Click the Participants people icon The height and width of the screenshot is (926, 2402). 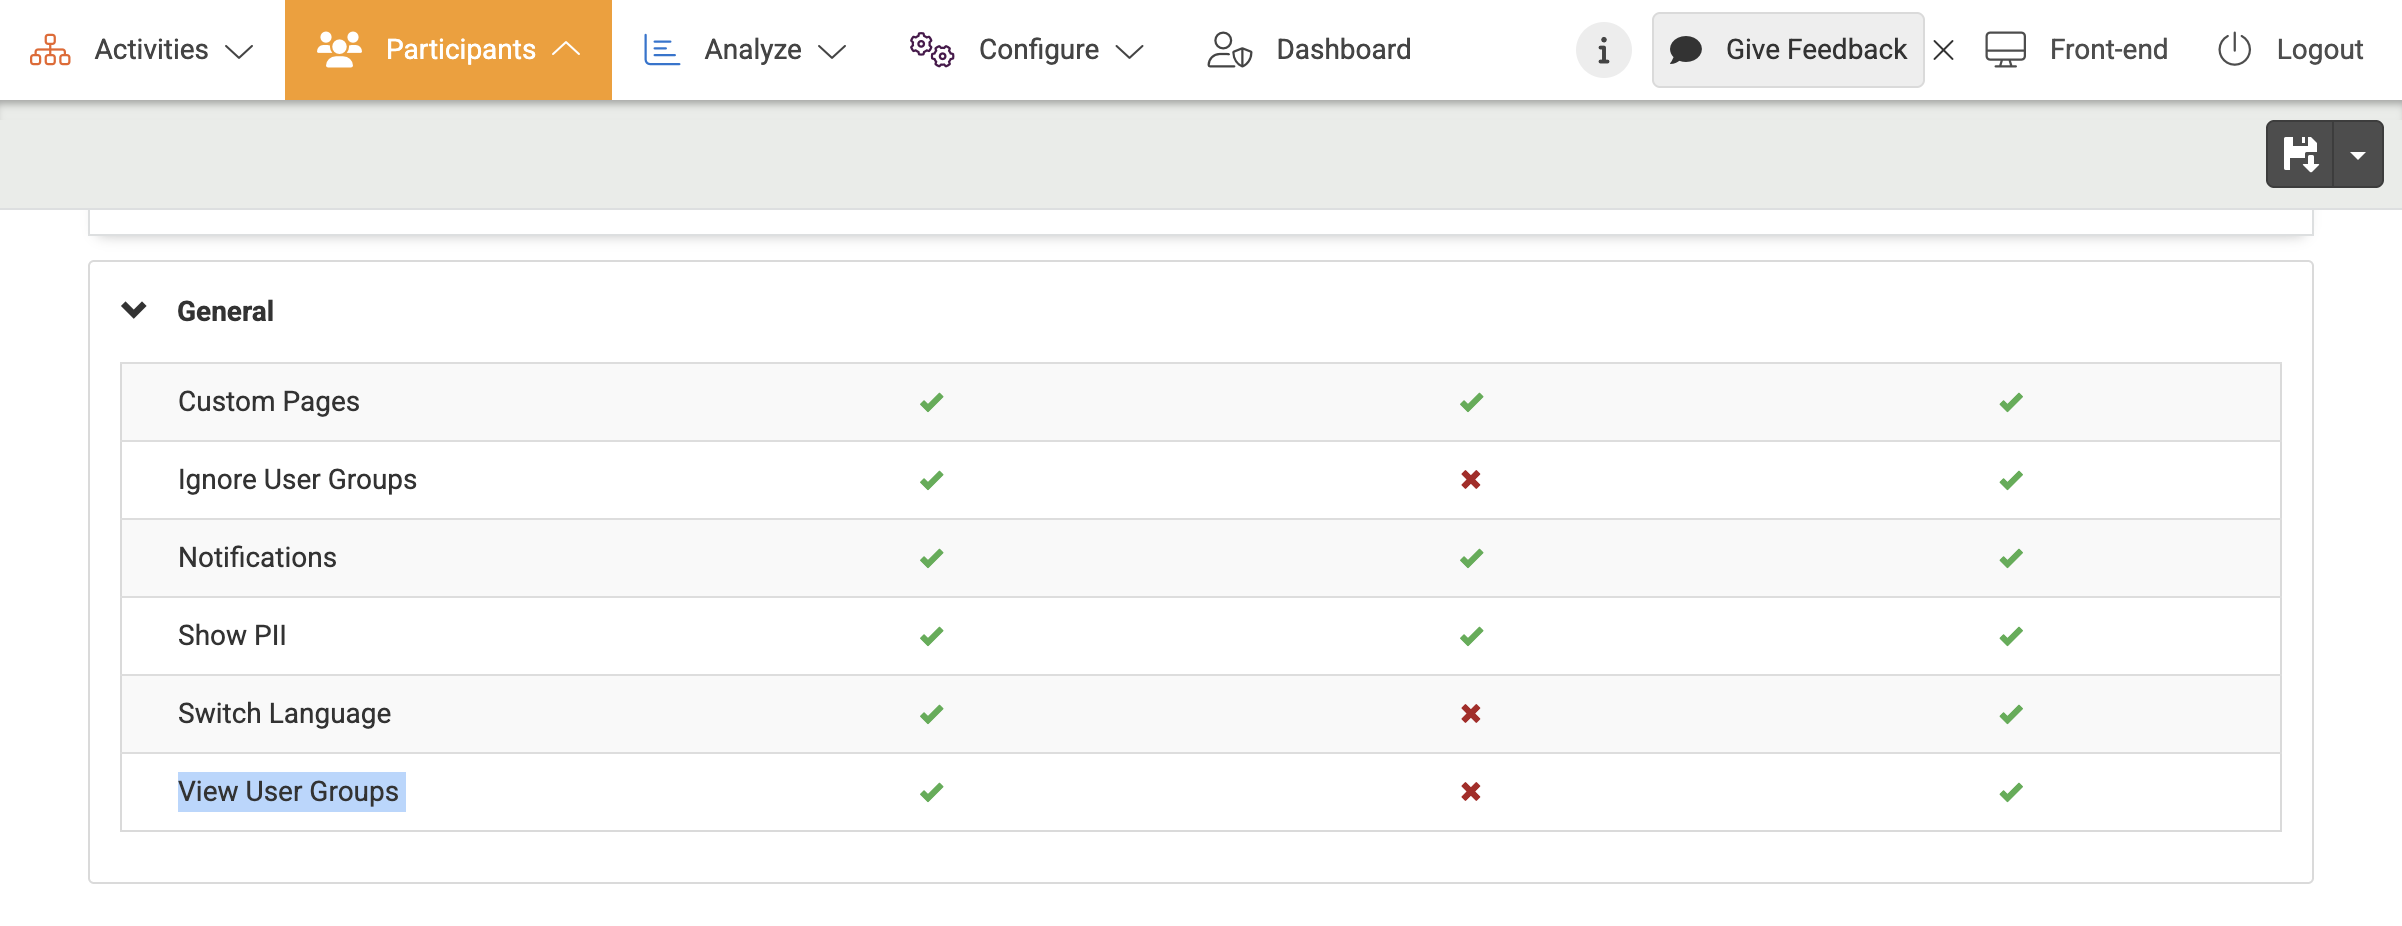[x=339, y=49]
